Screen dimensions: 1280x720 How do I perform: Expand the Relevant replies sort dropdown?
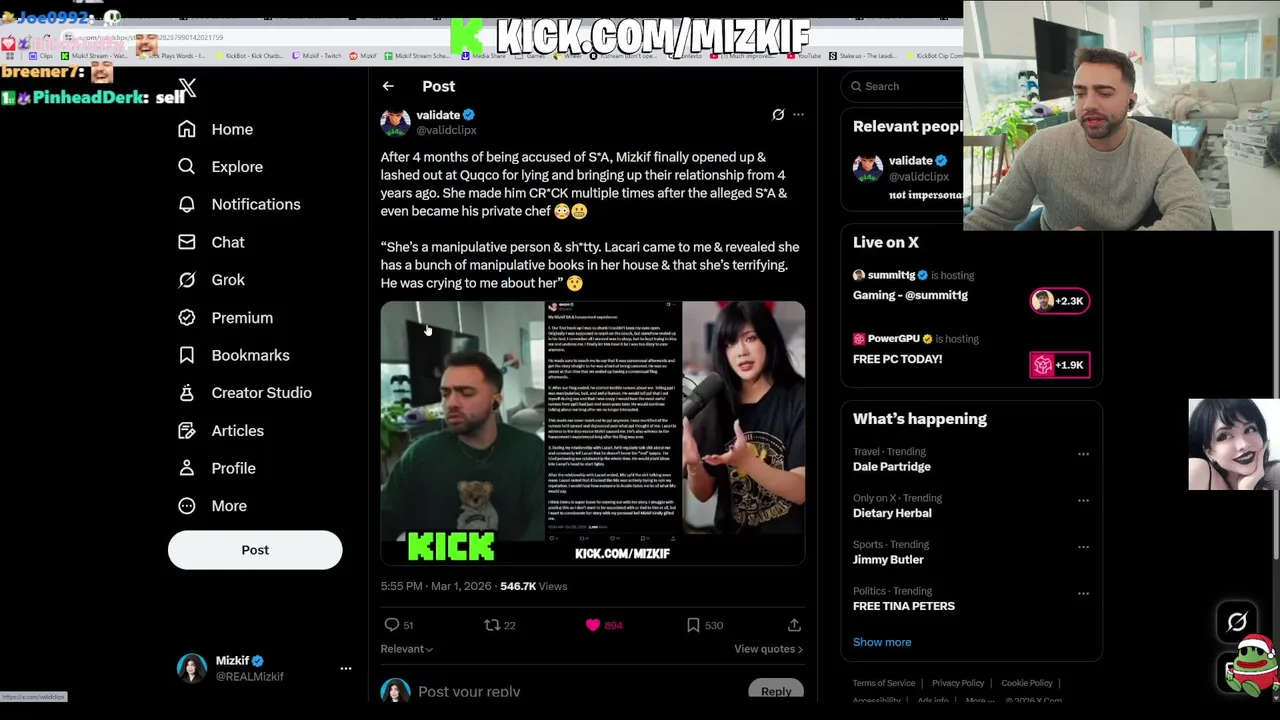click(x=406, y=649)
